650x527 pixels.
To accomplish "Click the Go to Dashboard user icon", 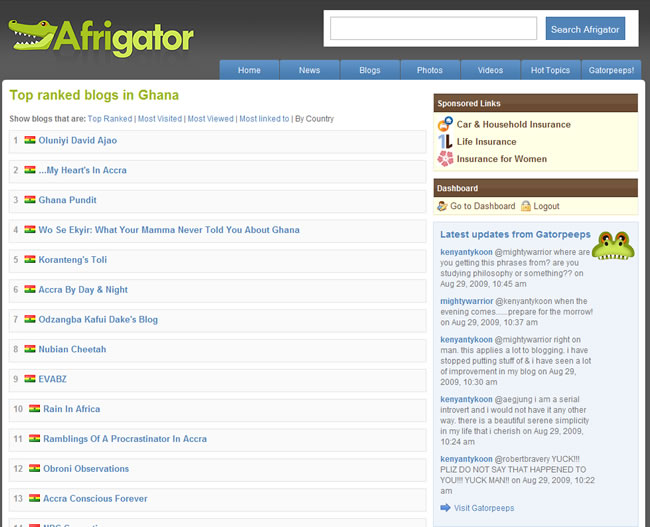I will coord(442,206).
